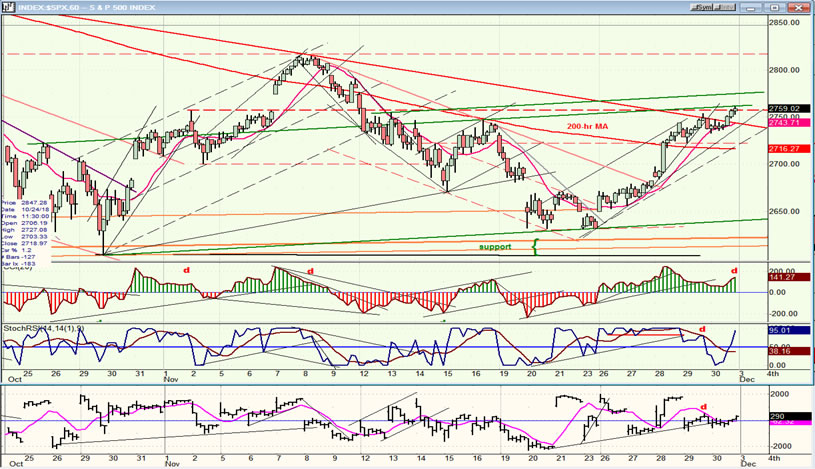
Task: Select the magenta 2743.71 moving average tag
Action: pyautogui.click(x=788, y=122)
